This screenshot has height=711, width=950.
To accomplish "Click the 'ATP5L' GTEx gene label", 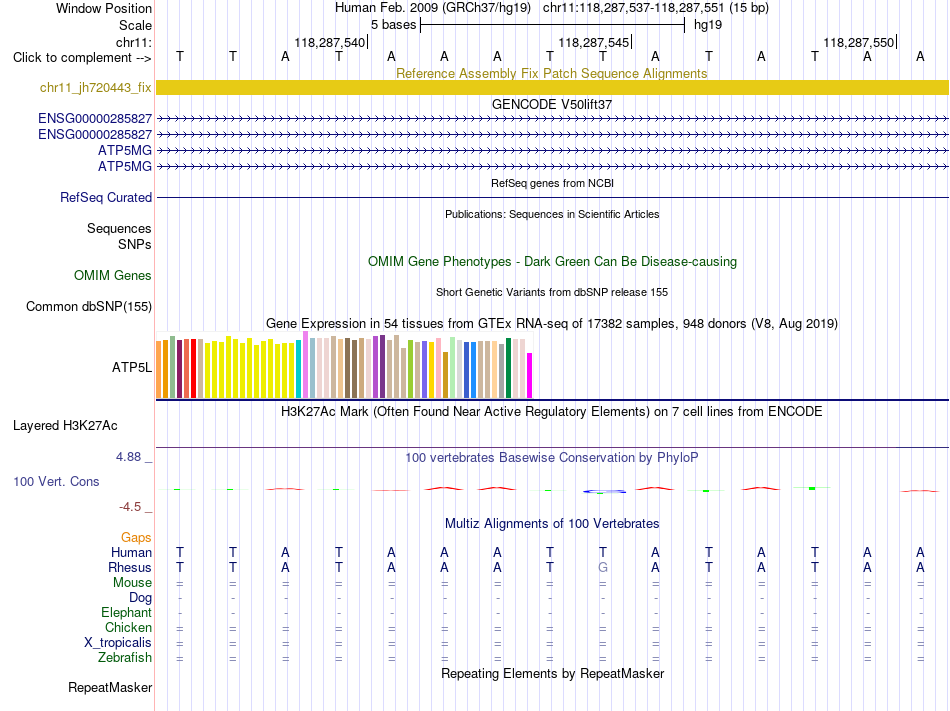I will click(x=131, y=368).
